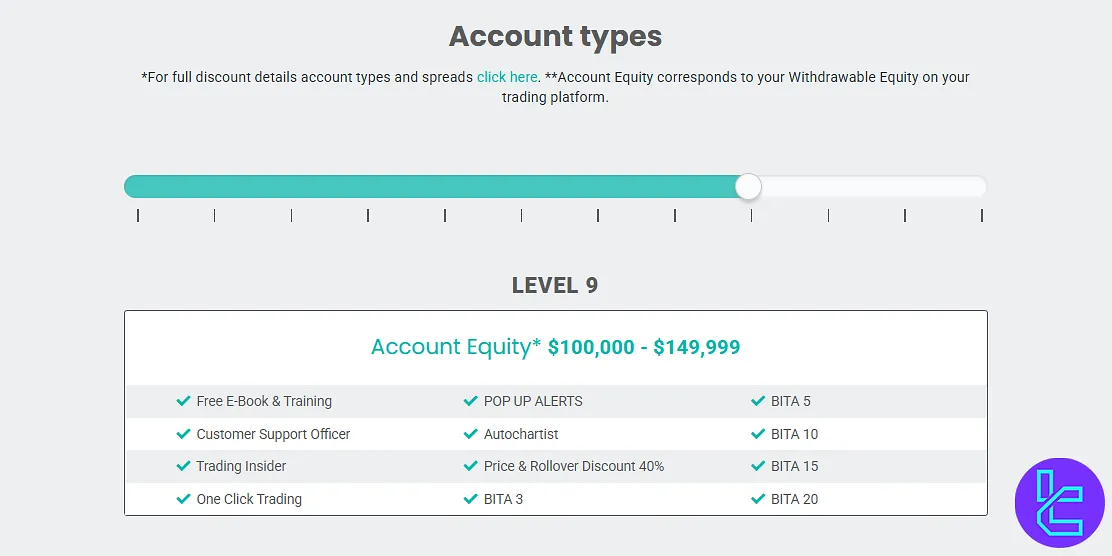Click checkmark icon beside Customer Support Officer

(x=183, y=434)
